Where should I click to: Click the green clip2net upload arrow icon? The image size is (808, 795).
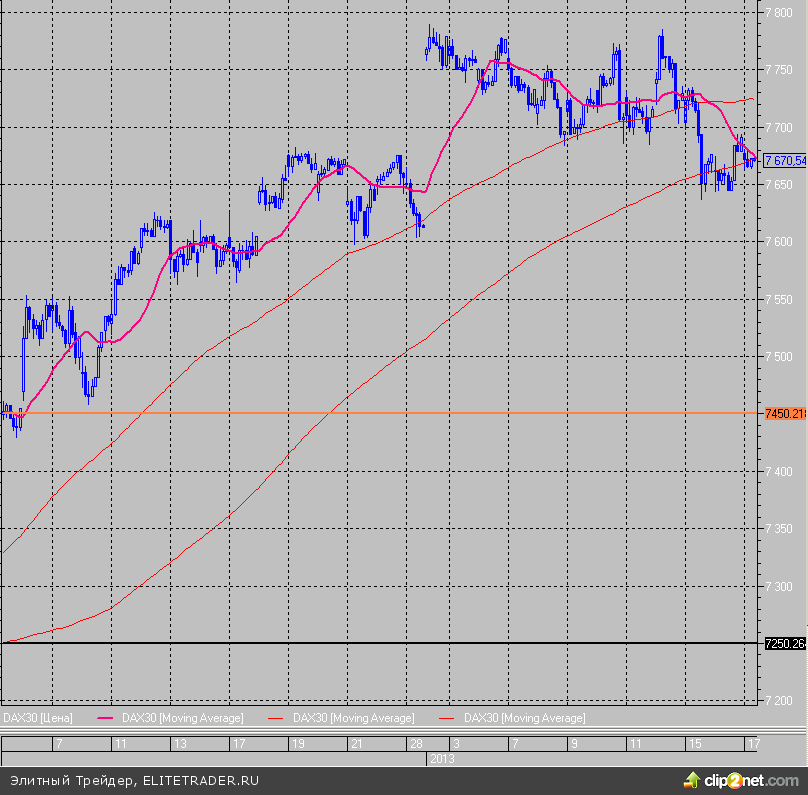click(692, 778)
